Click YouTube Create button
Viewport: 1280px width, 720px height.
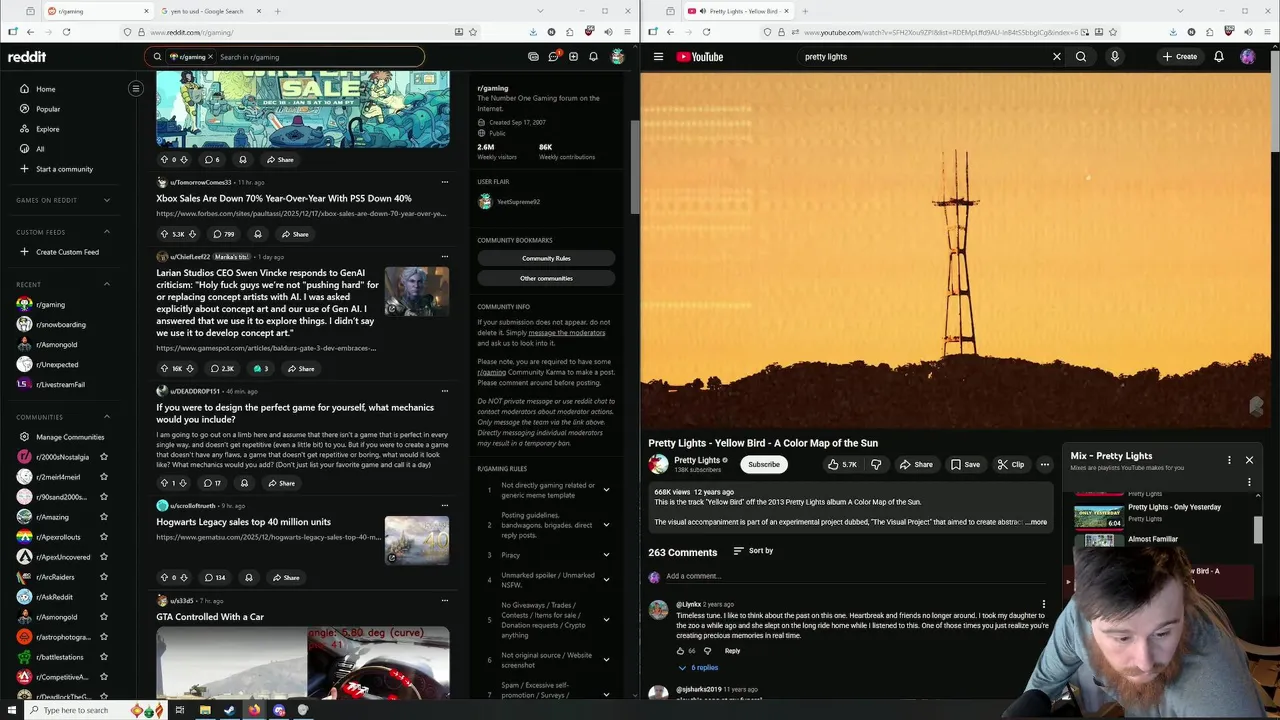tap(1180, 57)
